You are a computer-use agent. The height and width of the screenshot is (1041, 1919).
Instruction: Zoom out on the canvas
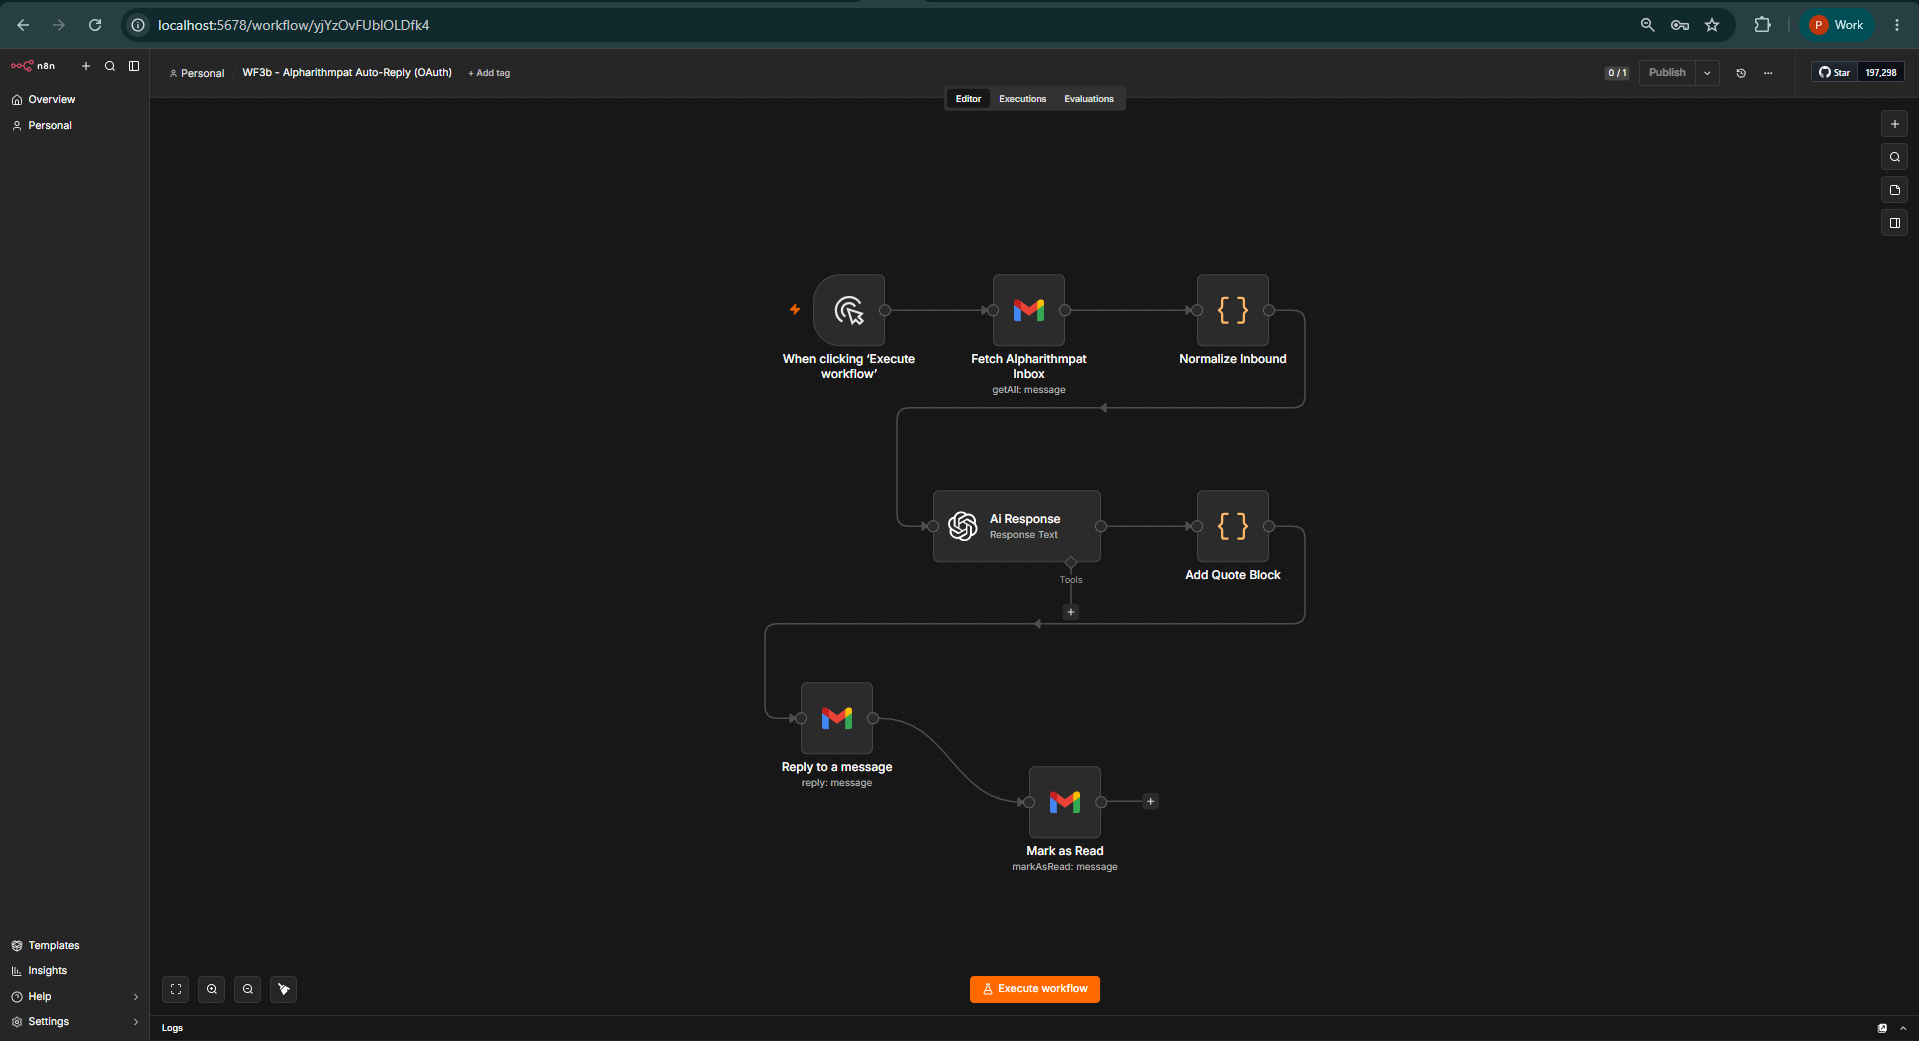[248, 990]
